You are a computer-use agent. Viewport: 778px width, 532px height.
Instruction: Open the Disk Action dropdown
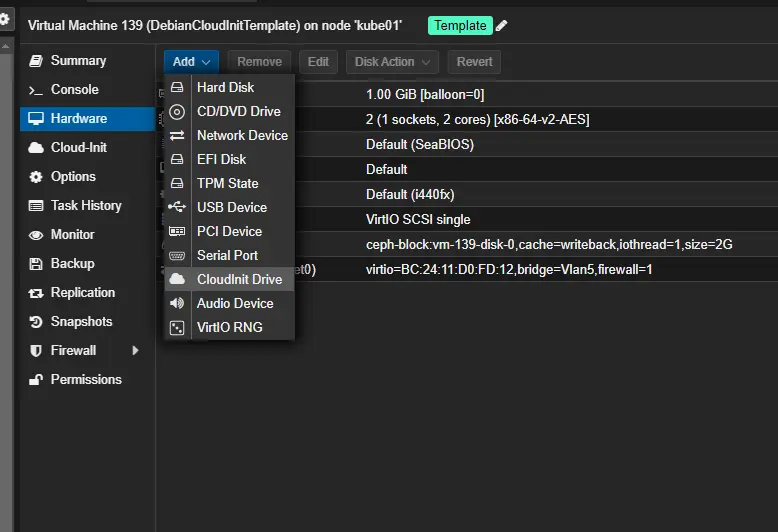point(393,62)
